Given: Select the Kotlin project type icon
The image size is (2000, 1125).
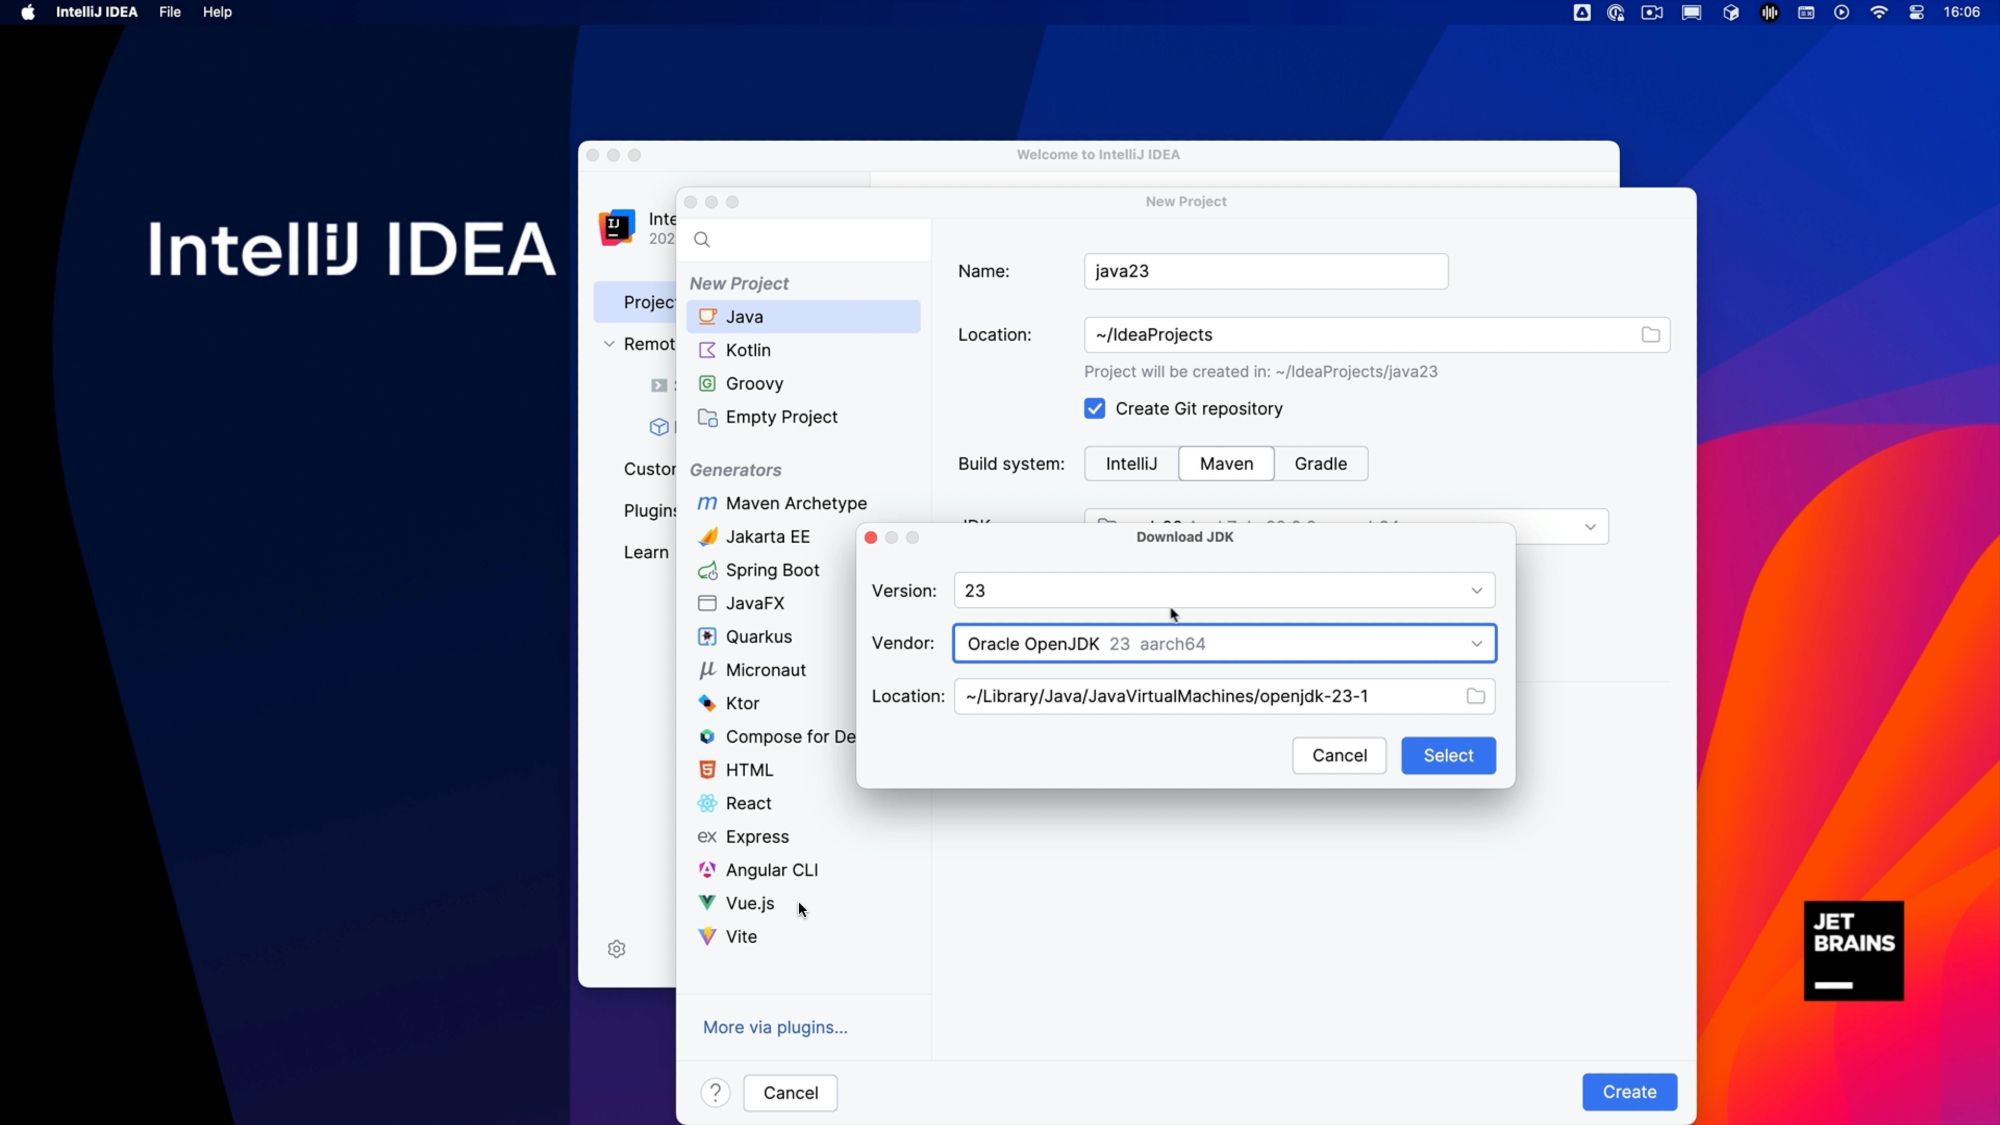Looking at the screenshot, I should pyautogui.click(x=707, y=349).
